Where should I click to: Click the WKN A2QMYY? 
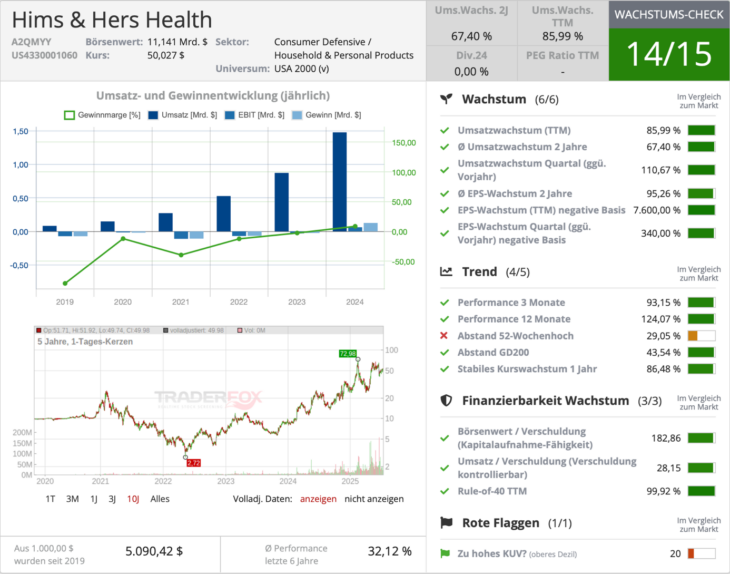click(x=31, y=42)
